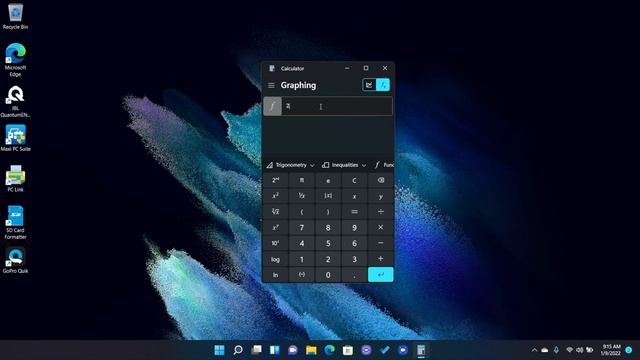Show hidden system tray icons chevron
Viewport: 640px width, 360px height.
tap(534, 350)
